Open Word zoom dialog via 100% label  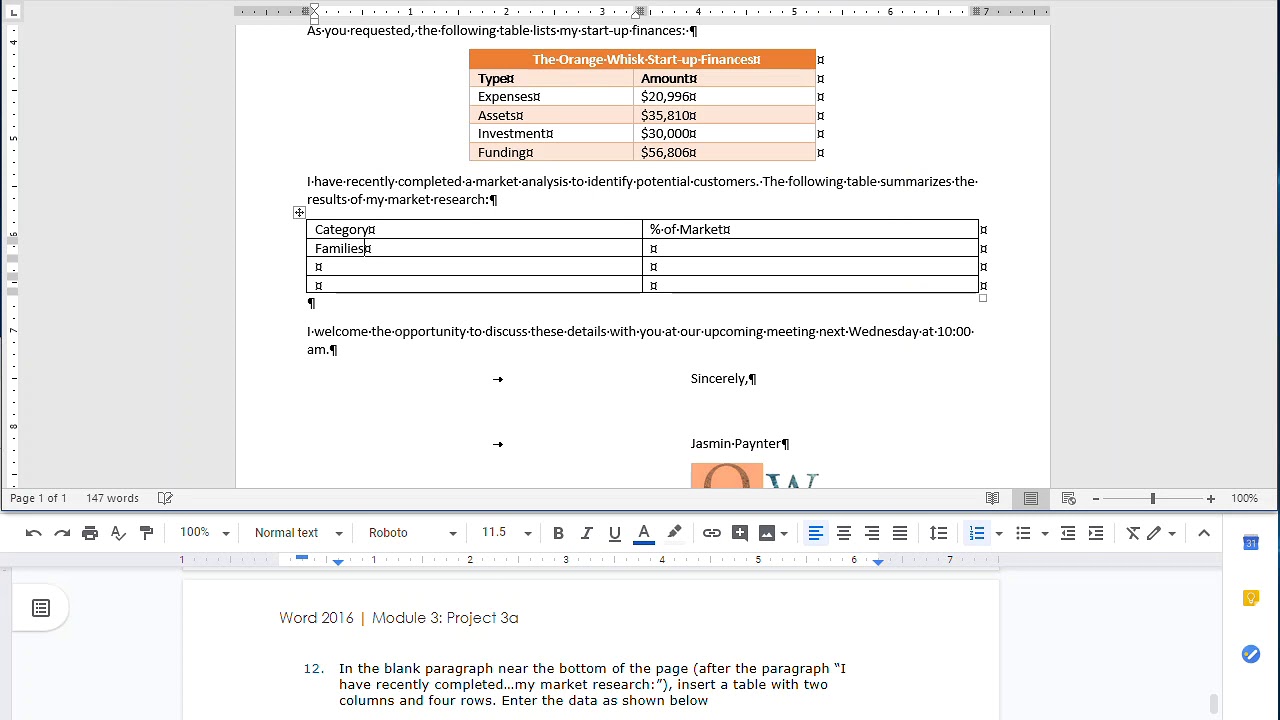coord(1244,498)
